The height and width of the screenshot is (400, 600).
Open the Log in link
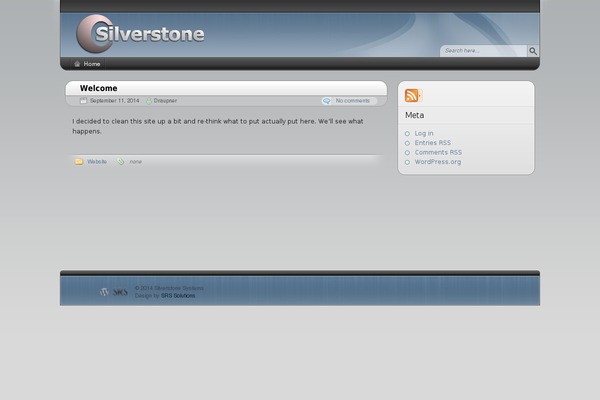pos(424,133)
